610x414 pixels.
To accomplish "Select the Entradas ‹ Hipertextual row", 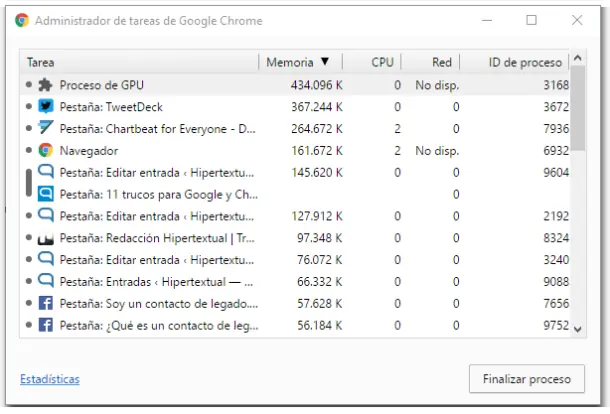I will [x=295, y=281].
